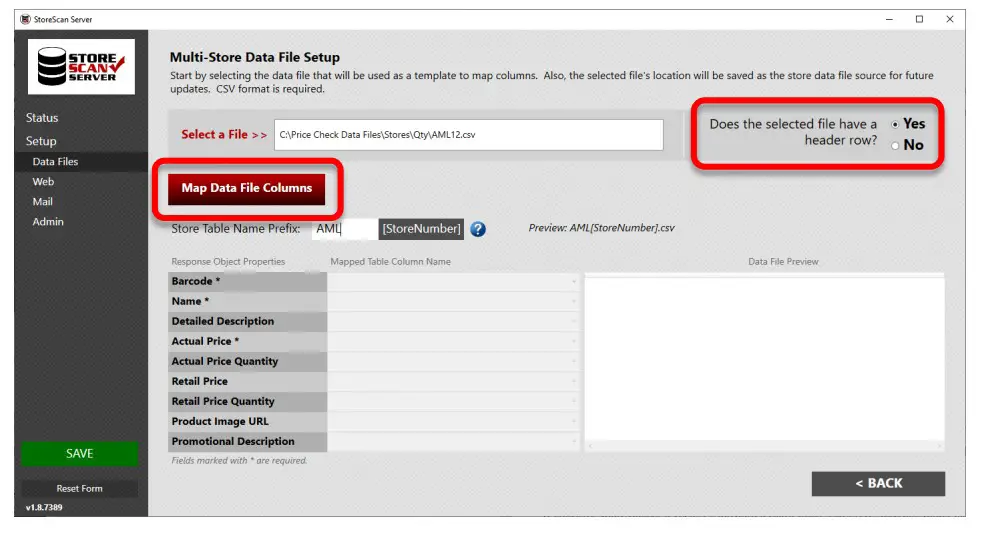Open the Promotional Description column dropdown
Image resolution: width=987 pixels, height=533 pixels.
[x=453, y=442]
